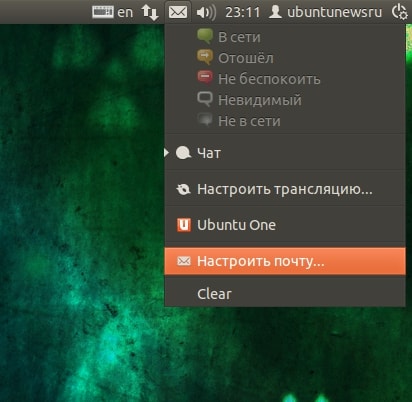Set status to 'Не беспокоить'

tap(285, 79)
